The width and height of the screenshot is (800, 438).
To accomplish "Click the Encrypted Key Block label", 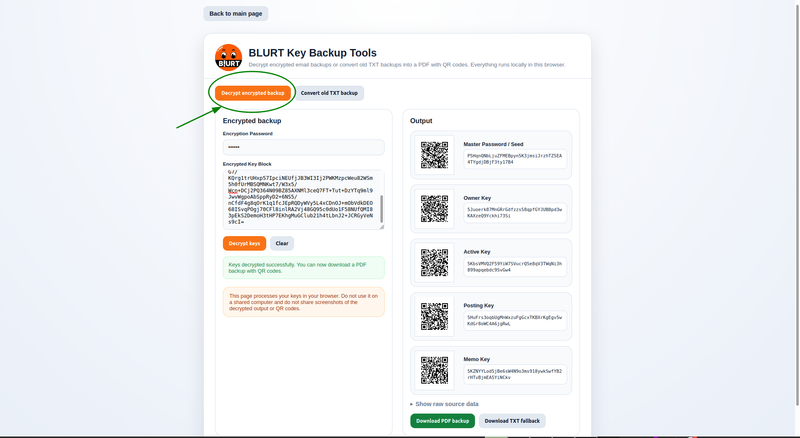I will coord(247,164).
